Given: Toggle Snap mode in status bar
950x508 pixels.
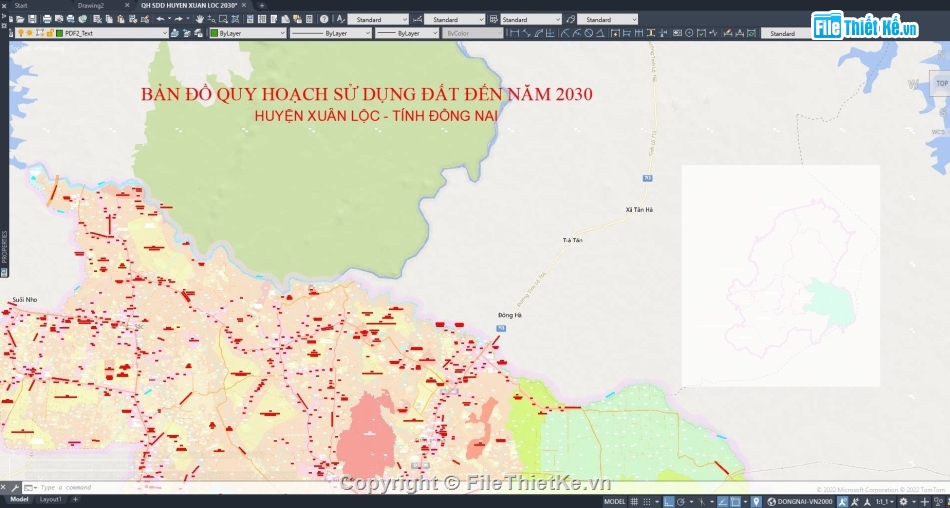Looking at the screenshot, I should (647, 501).
